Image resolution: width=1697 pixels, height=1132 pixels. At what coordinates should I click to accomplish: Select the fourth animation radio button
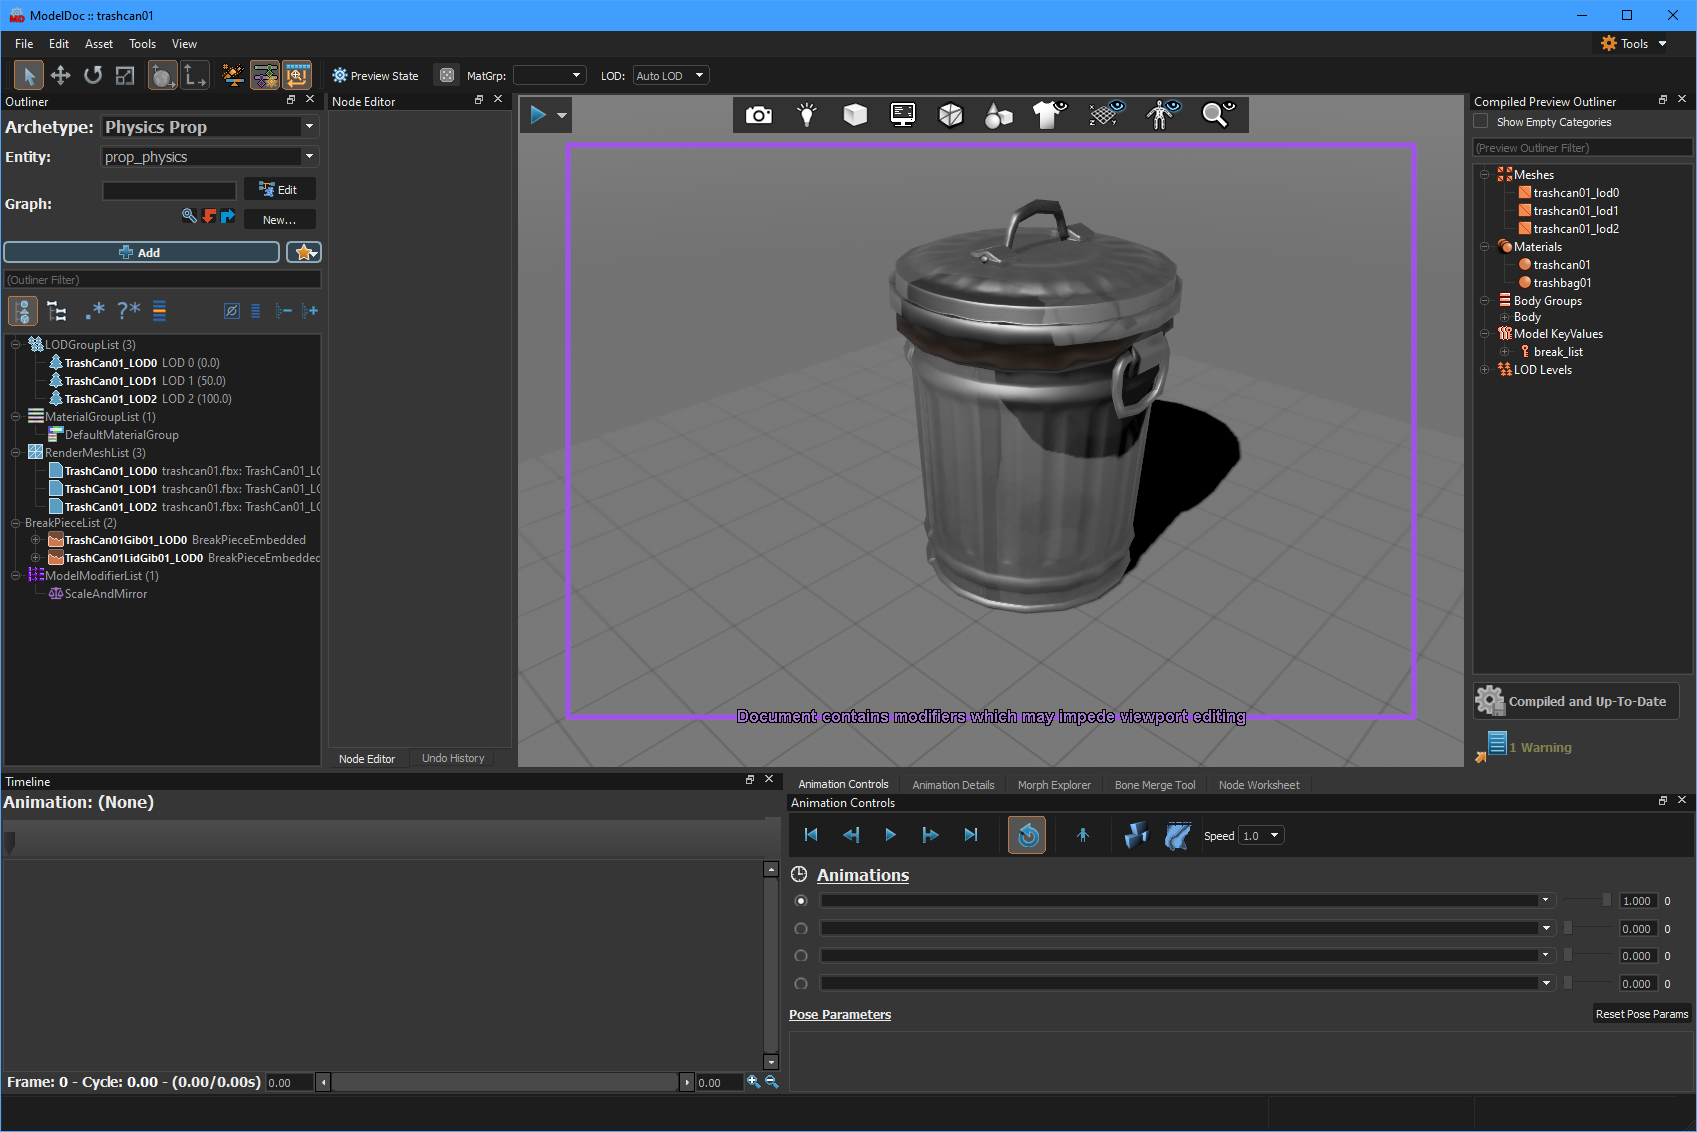point(801,984)
